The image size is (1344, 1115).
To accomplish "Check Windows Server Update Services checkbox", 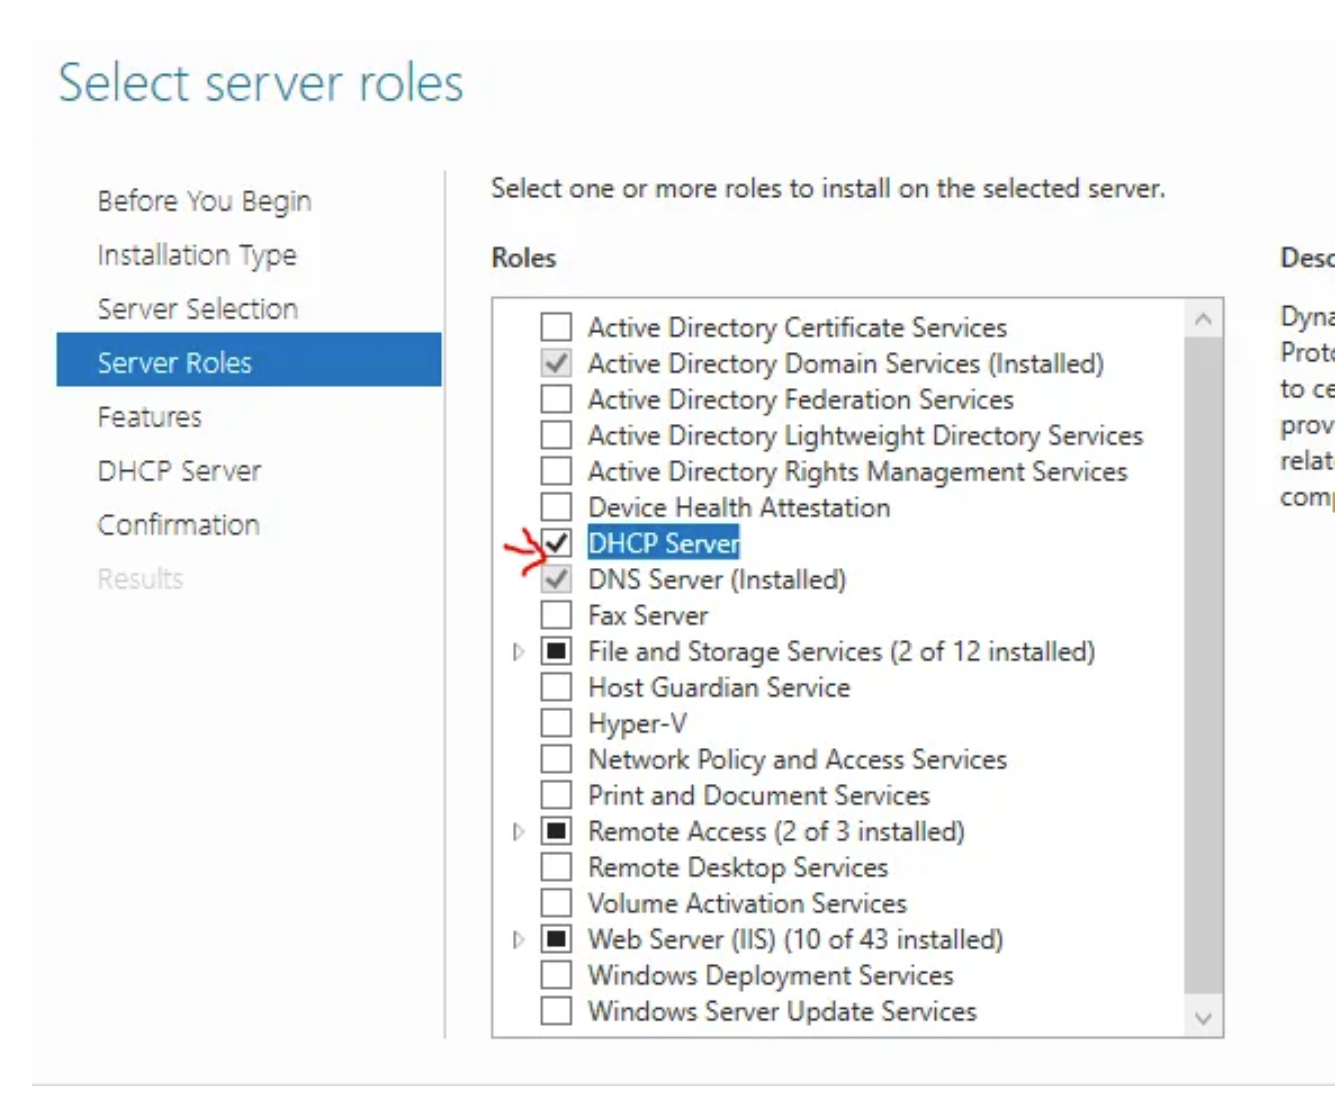I will 556,1011.
